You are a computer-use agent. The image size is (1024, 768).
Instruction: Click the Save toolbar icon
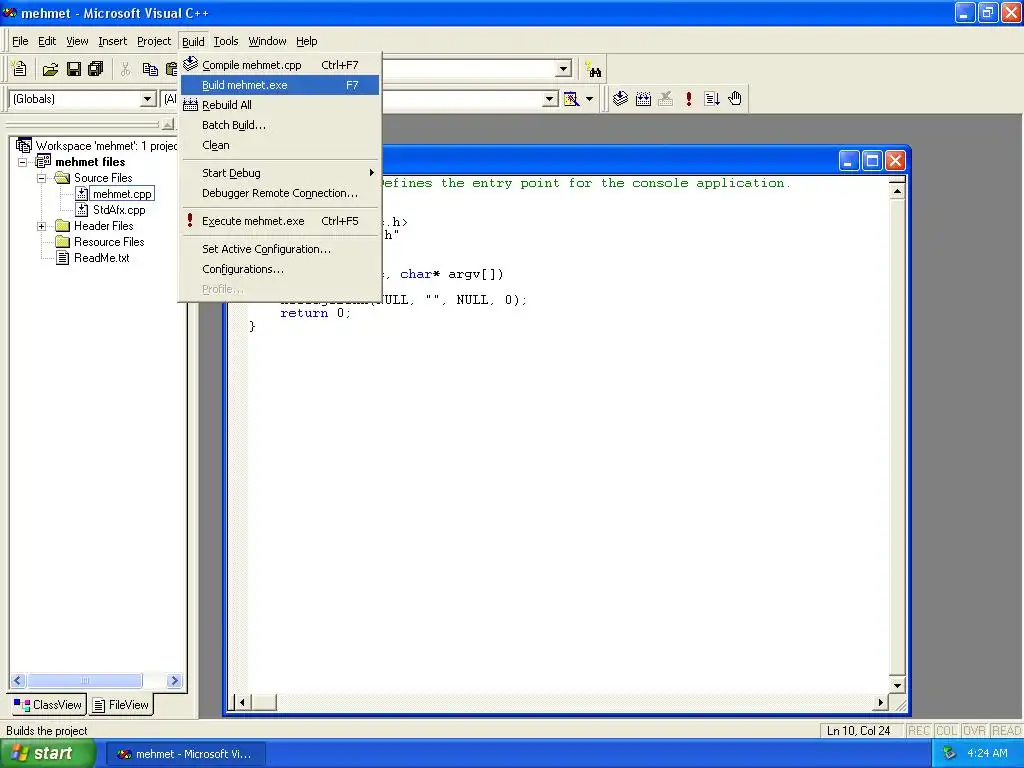[74, 69]
